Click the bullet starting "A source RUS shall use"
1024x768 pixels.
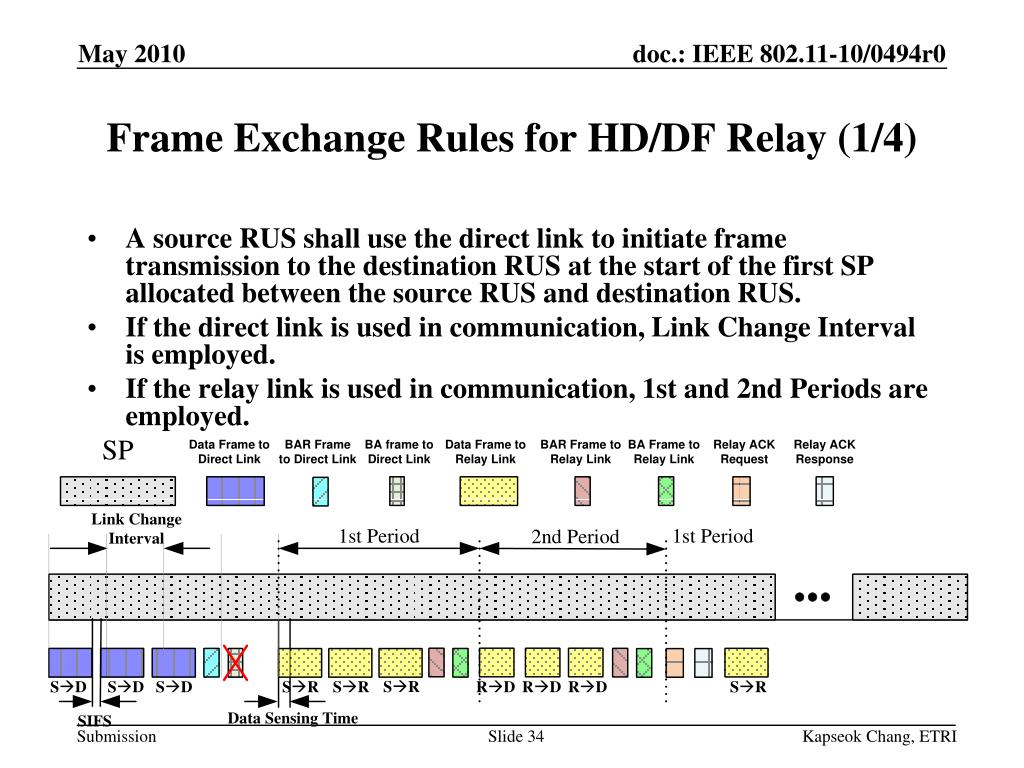coord(500,266)
